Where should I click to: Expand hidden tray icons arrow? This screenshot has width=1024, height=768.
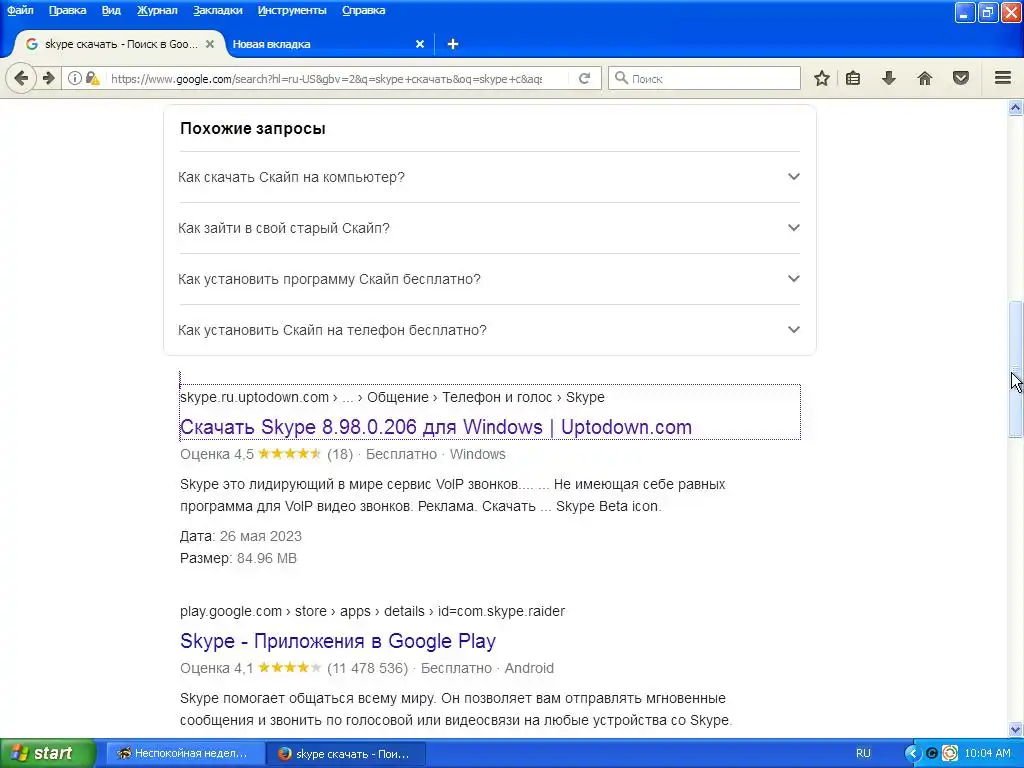tap(912, 753)
